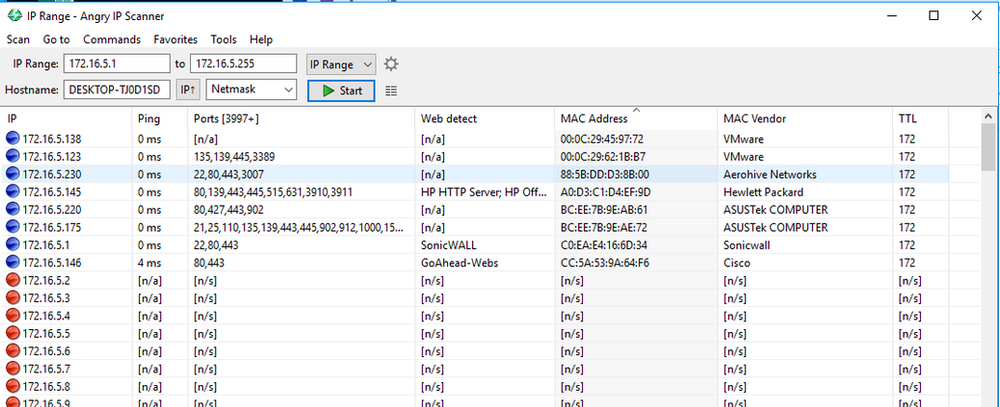
Task: Sort by the Ports [3997+] column header
Action: [x=302, y=119]
